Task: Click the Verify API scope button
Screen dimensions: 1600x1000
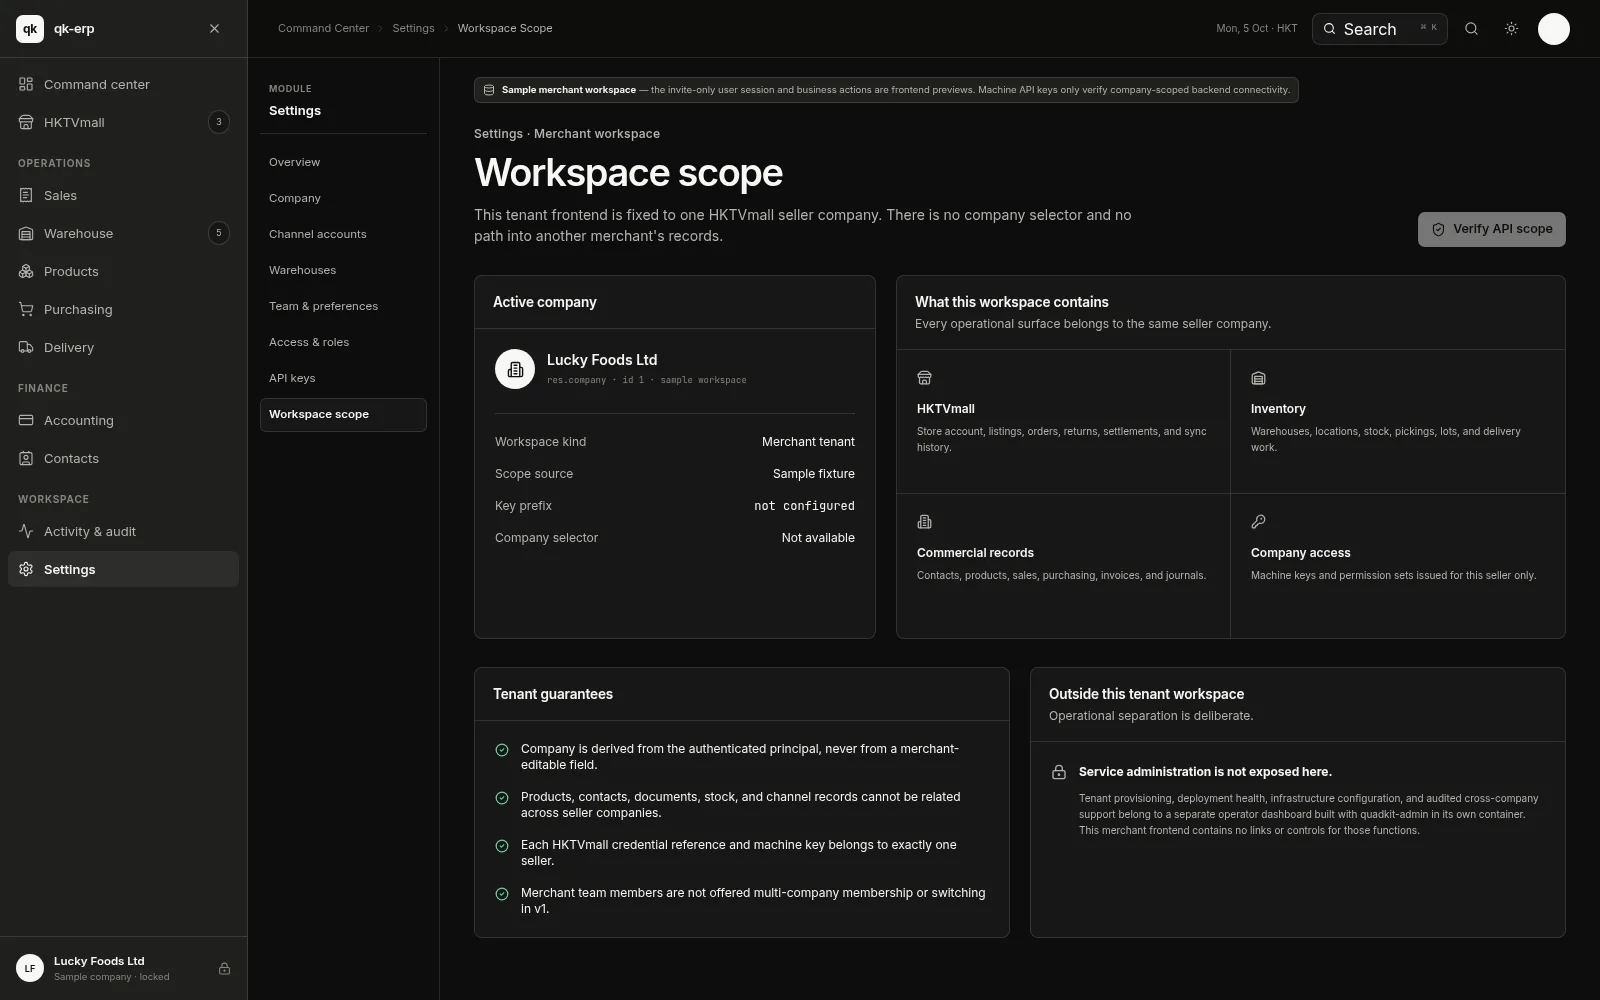Action: tap(1491, 229)
